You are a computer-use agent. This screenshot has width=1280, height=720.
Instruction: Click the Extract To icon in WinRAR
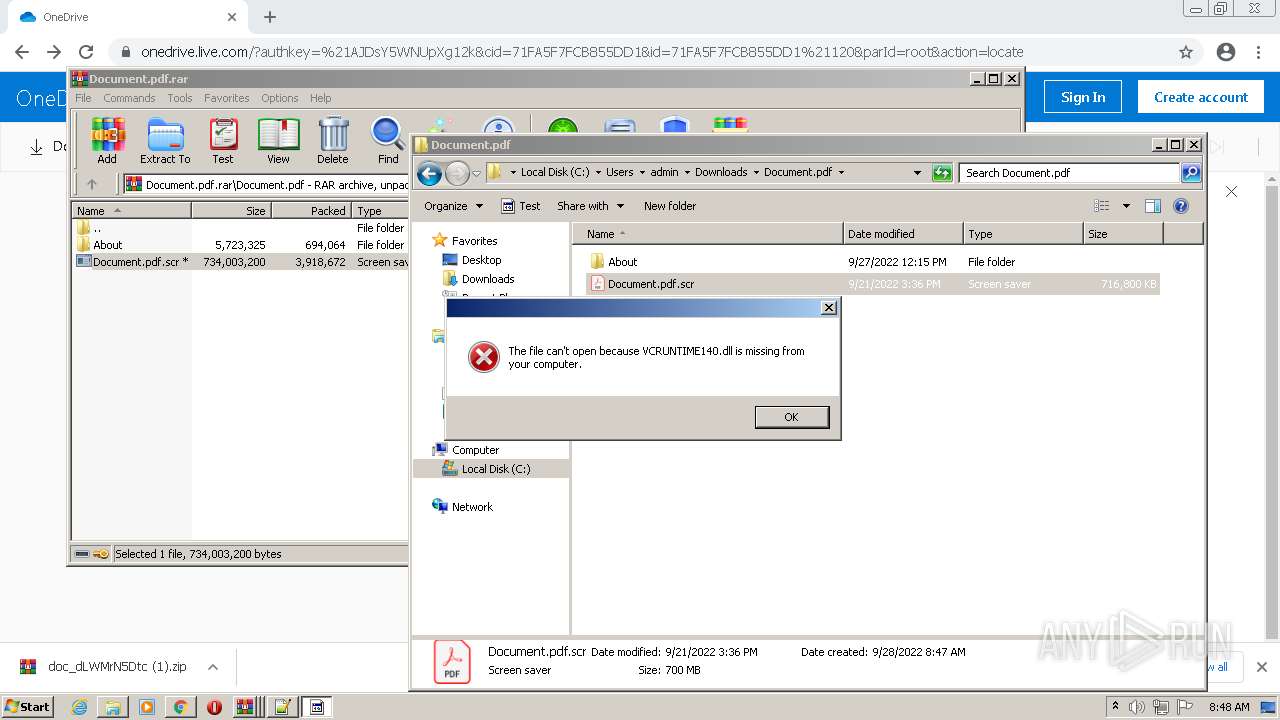(165, 141)
